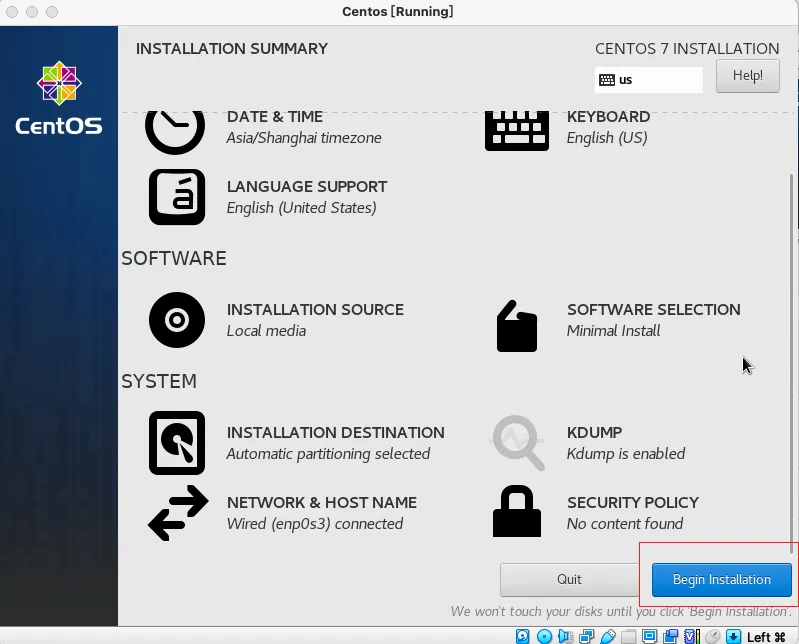Open Kdump magnifier icon
This screenshot has height=644, width=799.
pyautogui.click(x=518, y=442)
